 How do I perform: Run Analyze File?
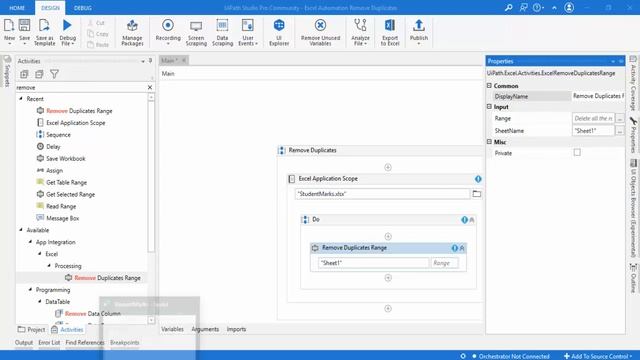point(360,31)
